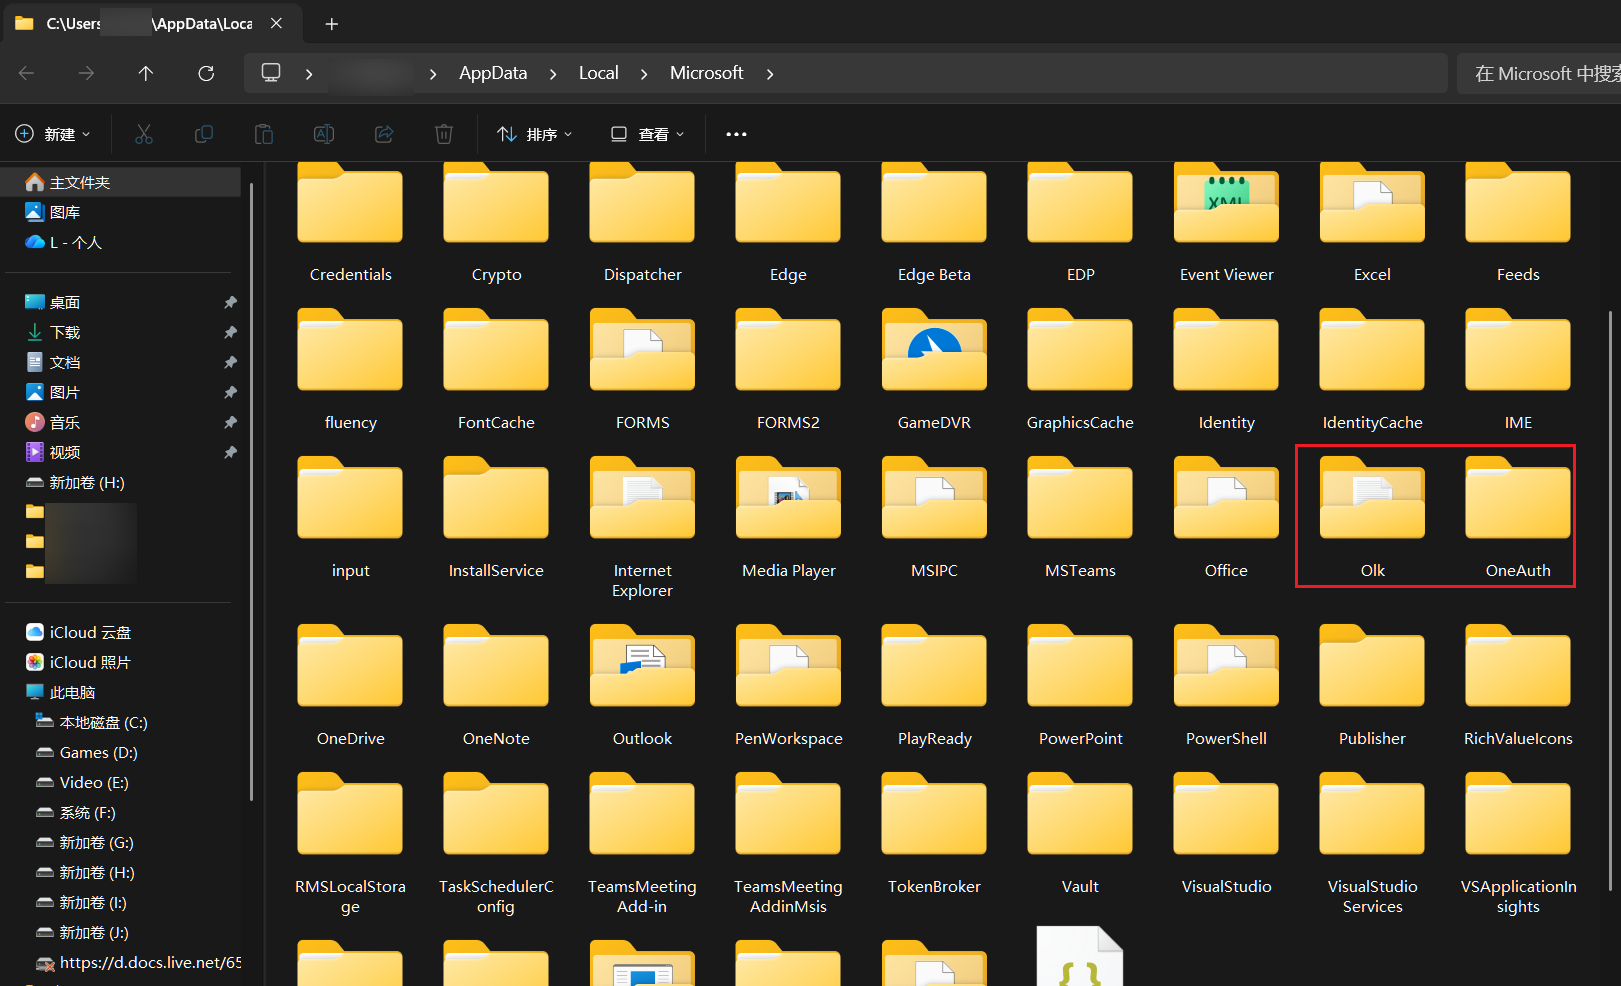Unpin 图片 using its pin icon
The width and height of the screenshot is (1621, 986).
pyautogui.click(x=230, y=392)
